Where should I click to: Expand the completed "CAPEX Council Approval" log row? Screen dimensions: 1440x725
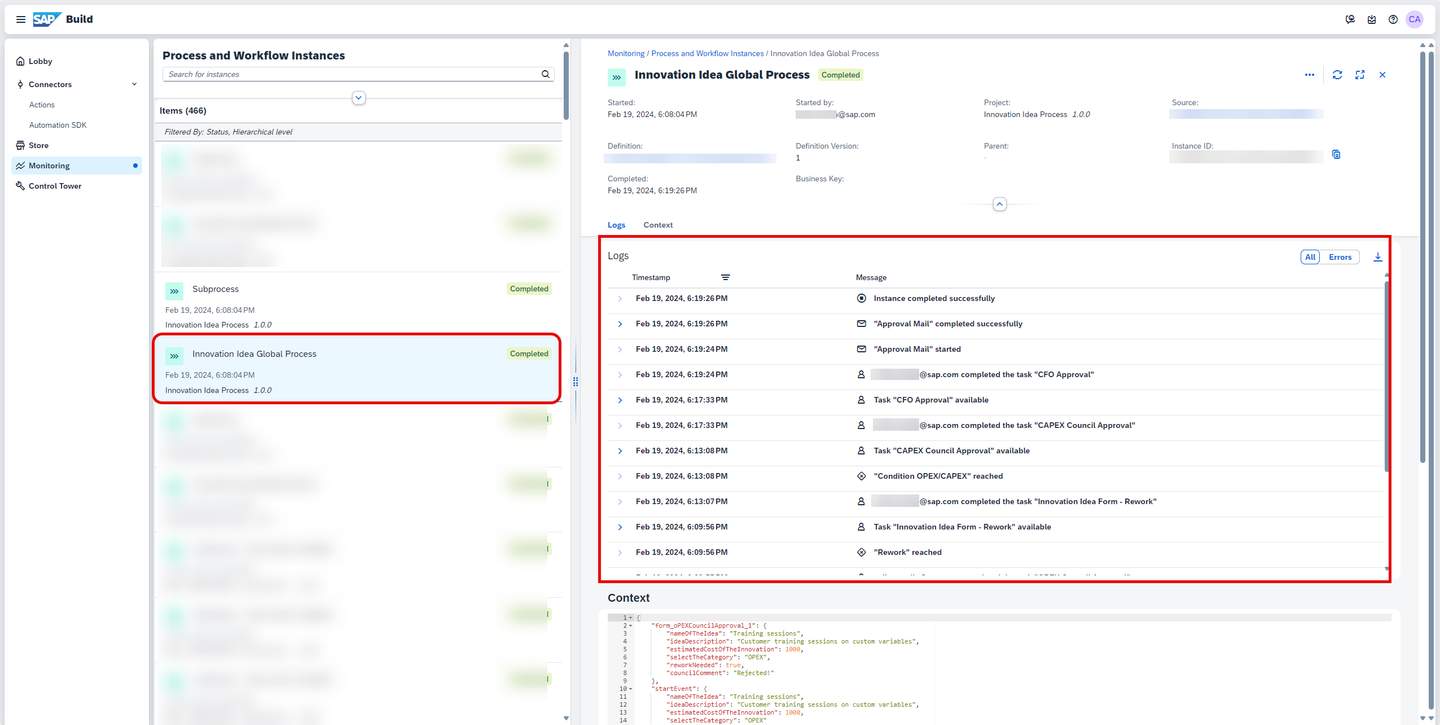point(620,425)
